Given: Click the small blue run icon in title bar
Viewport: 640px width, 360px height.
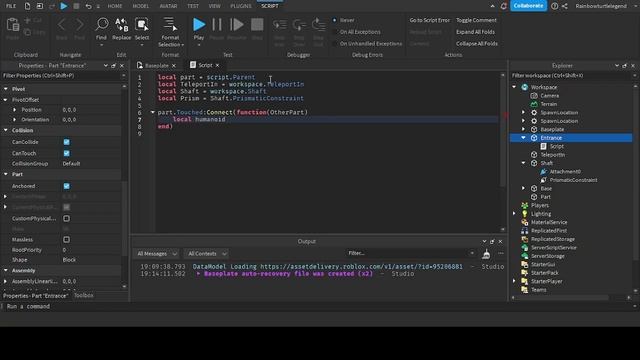Looking at the screenshot, I should pyautogui.click(x=64, y=6).
